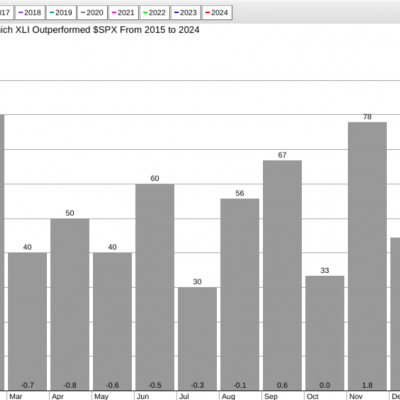Click the Sep month axis label
The image size is (400, 400).
(271, 396)
